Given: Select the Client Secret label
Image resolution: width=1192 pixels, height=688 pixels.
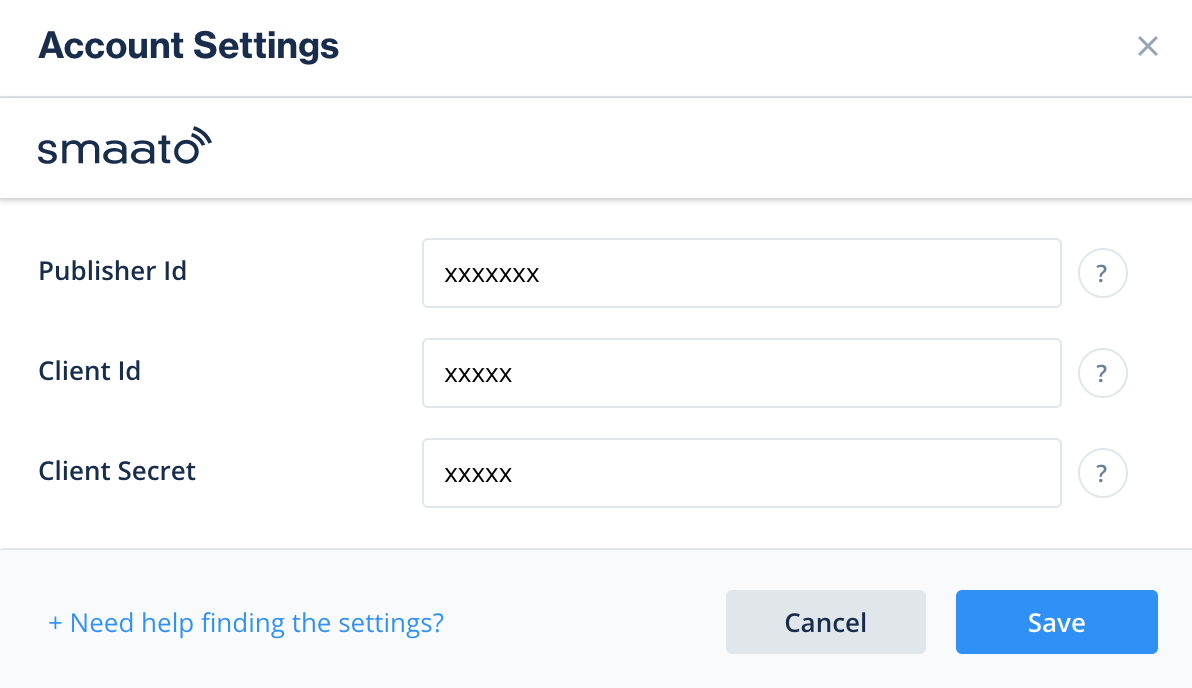Looking at the screenshot, I should point(117,471).
